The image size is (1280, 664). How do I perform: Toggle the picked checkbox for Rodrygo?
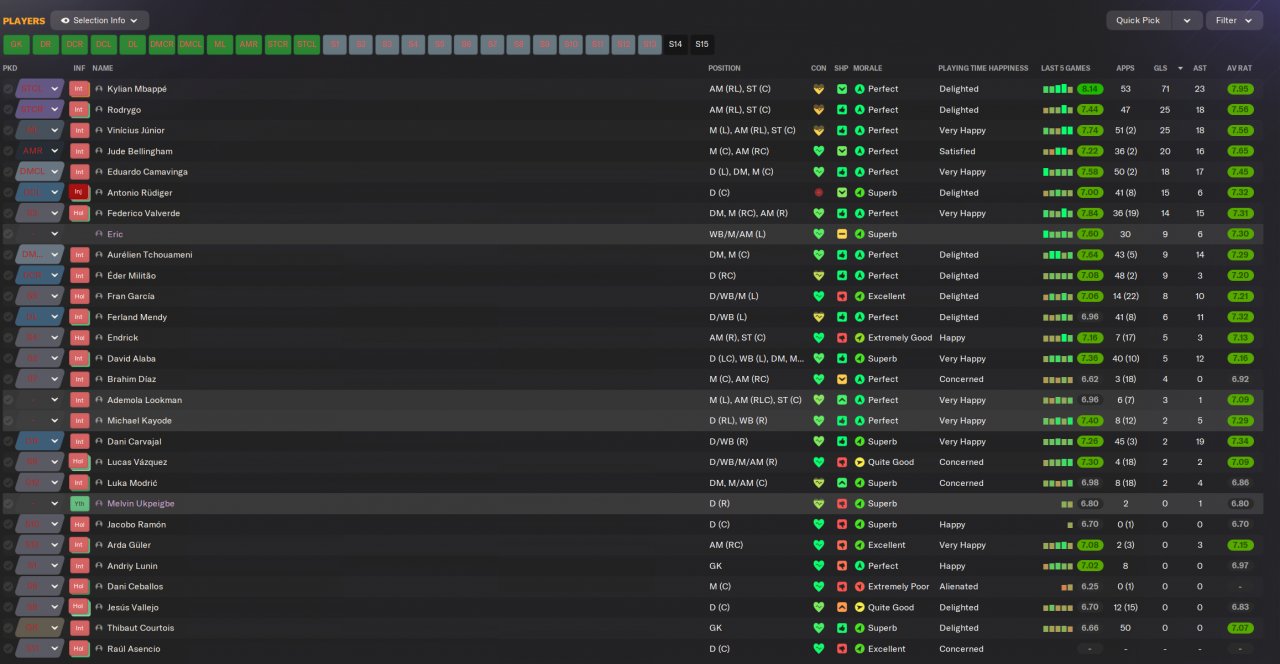point(8,110)
